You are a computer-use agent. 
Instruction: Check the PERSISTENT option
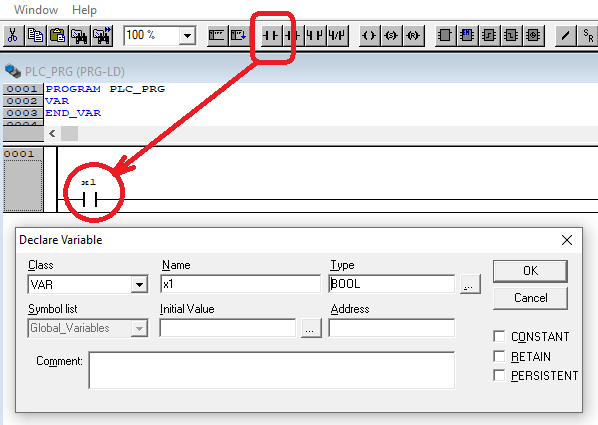click(499, 375)
